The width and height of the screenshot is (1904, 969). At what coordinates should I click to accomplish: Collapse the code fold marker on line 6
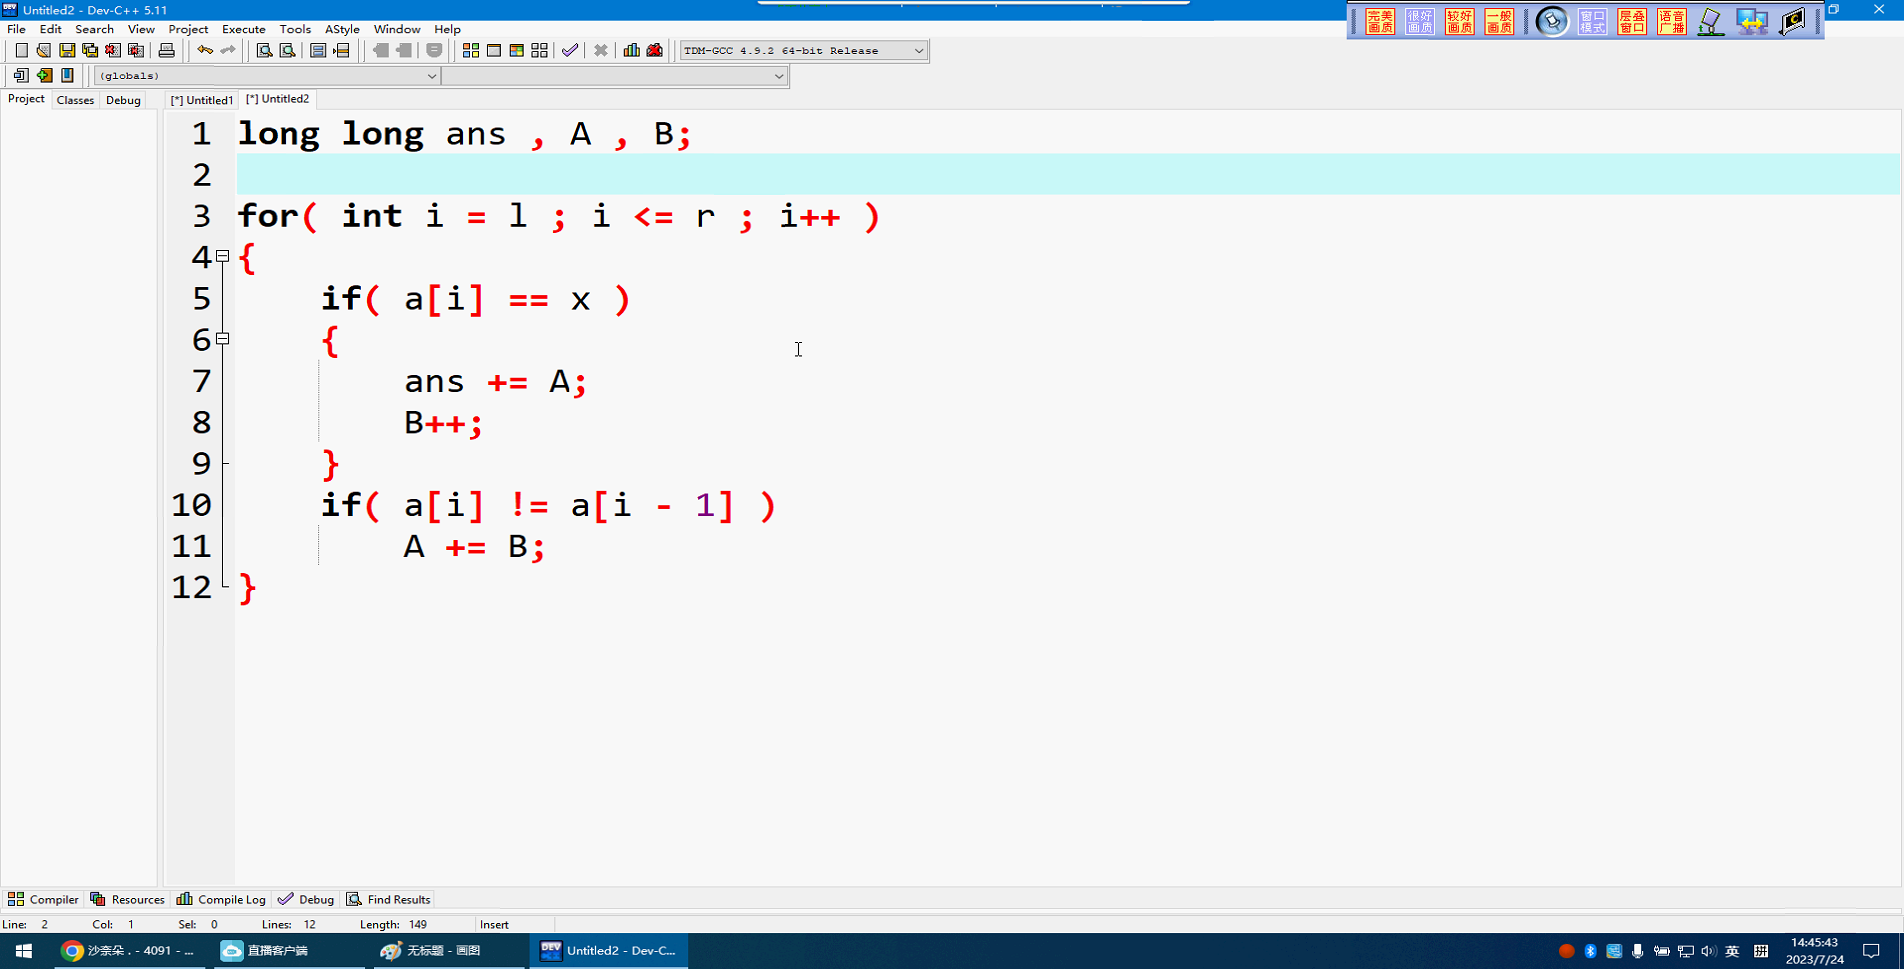[223, 339]
